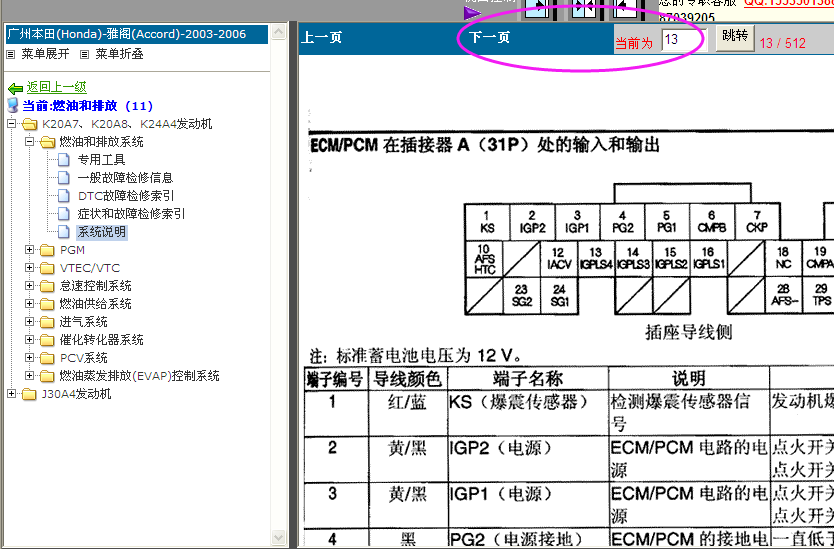Click the 燃油和排放系统 folder icon

(x=48, y=142)
